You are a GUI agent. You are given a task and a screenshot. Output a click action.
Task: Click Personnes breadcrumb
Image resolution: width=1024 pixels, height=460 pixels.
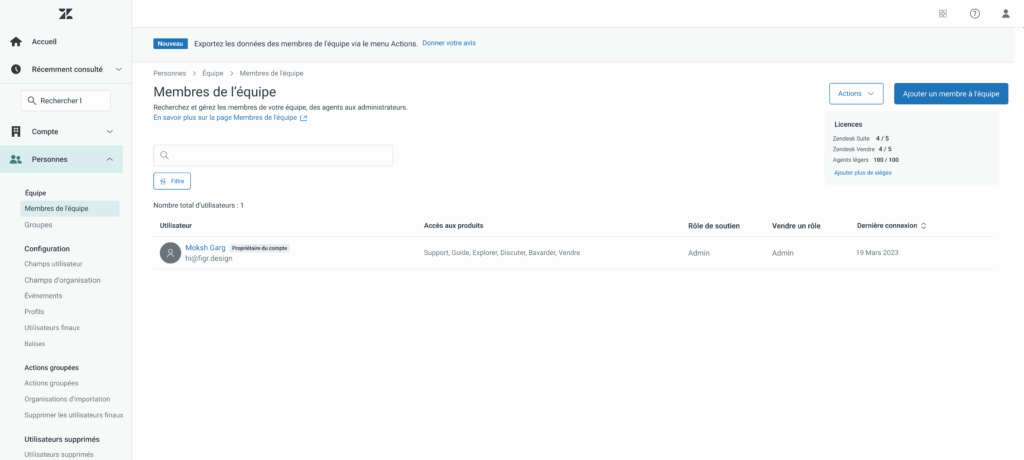click(170, 73)
